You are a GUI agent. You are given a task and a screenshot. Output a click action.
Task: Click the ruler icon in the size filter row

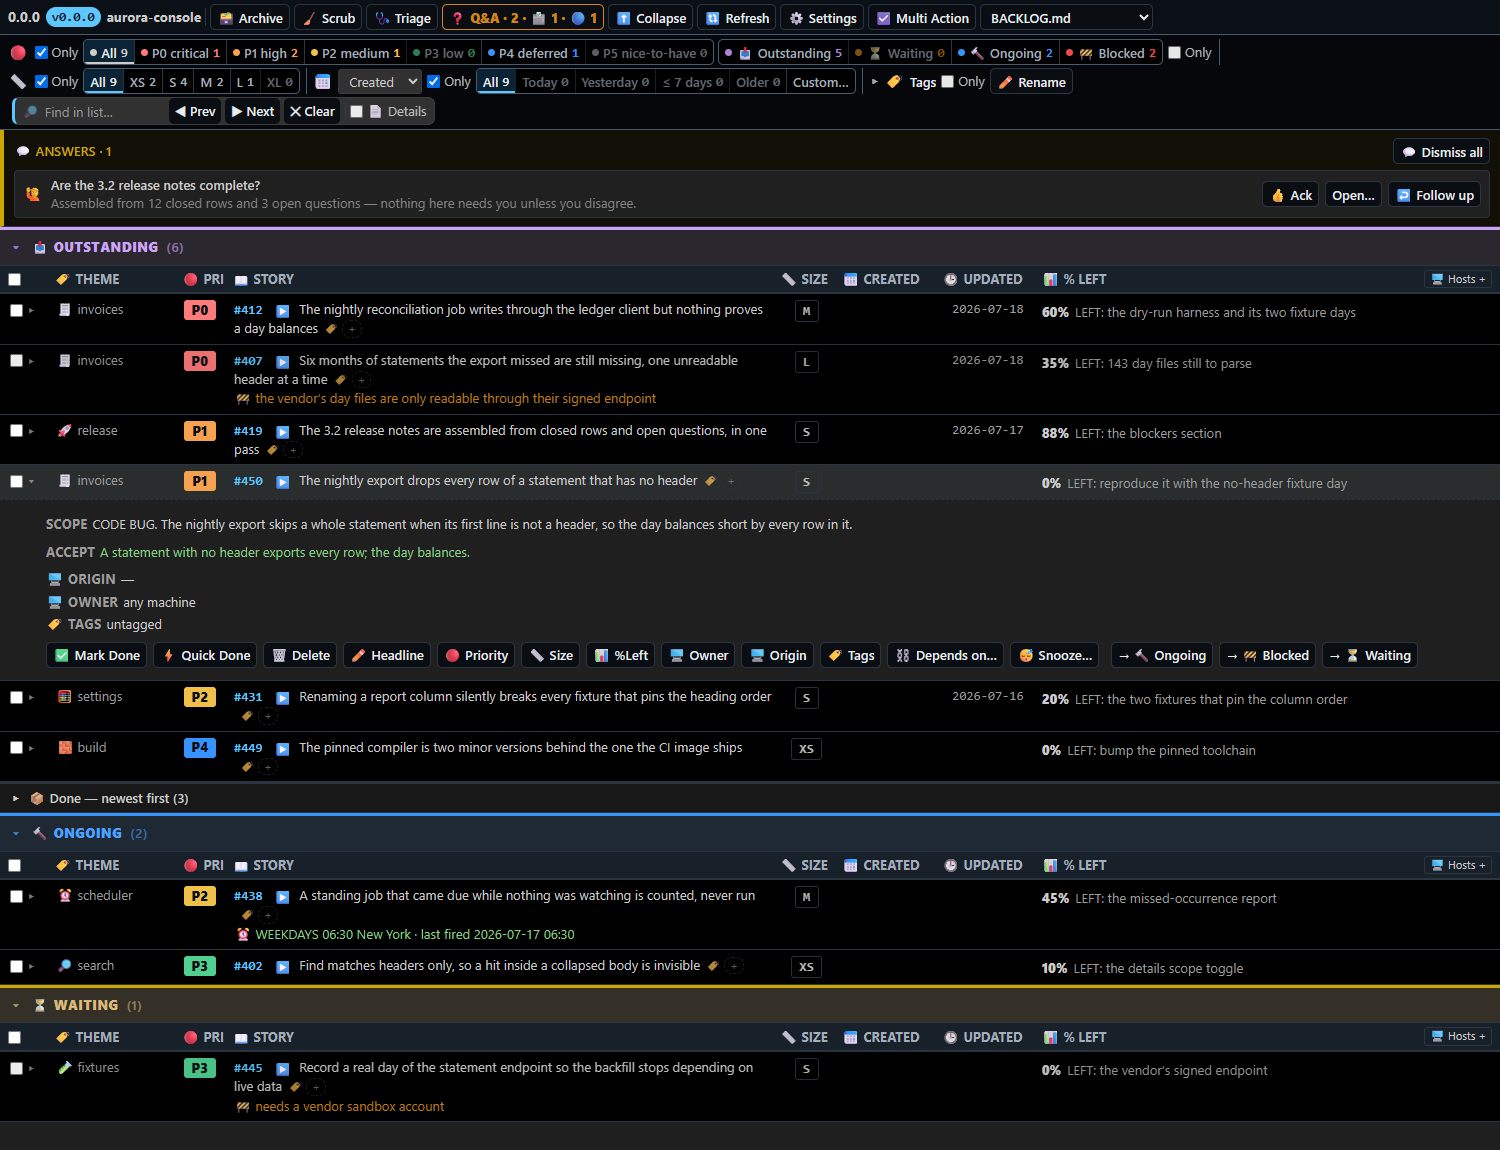pos(18,82)
